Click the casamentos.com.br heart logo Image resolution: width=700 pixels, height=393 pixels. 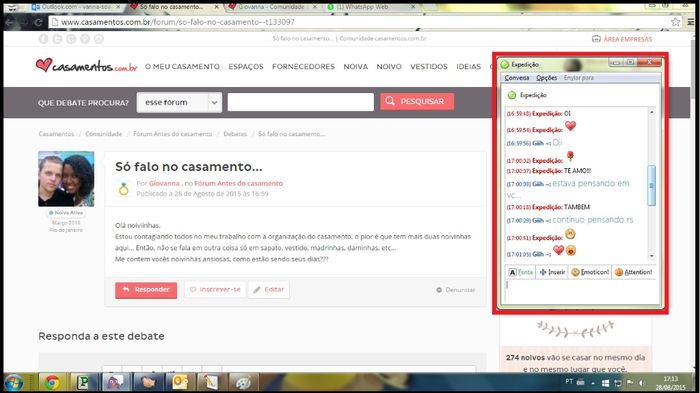point(87,66)
